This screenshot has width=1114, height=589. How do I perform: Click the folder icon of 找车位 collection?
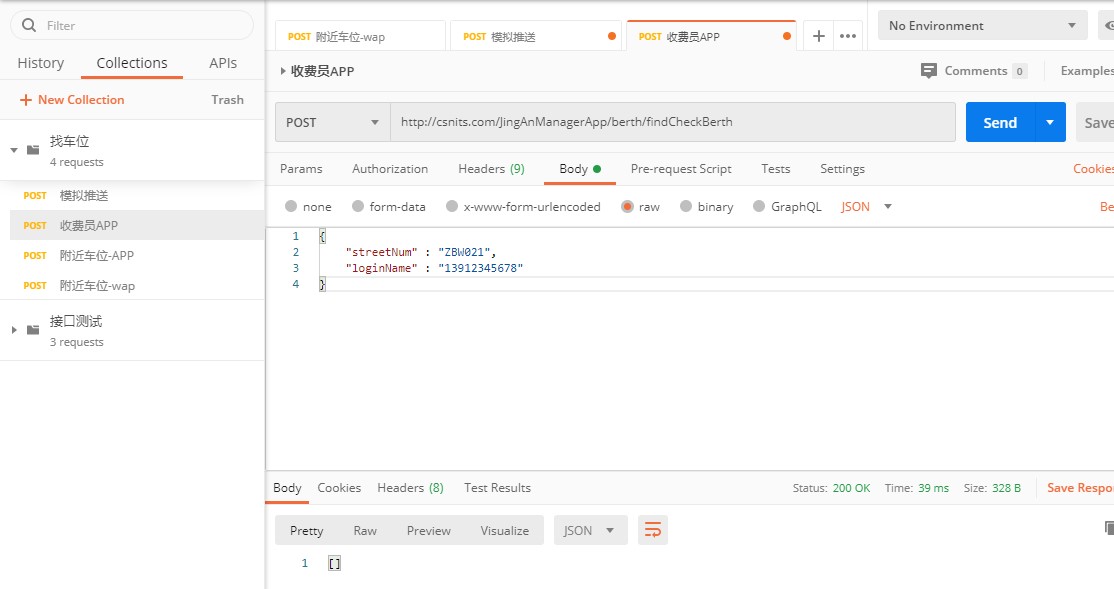pyautogui.click(x=33, y=149)
